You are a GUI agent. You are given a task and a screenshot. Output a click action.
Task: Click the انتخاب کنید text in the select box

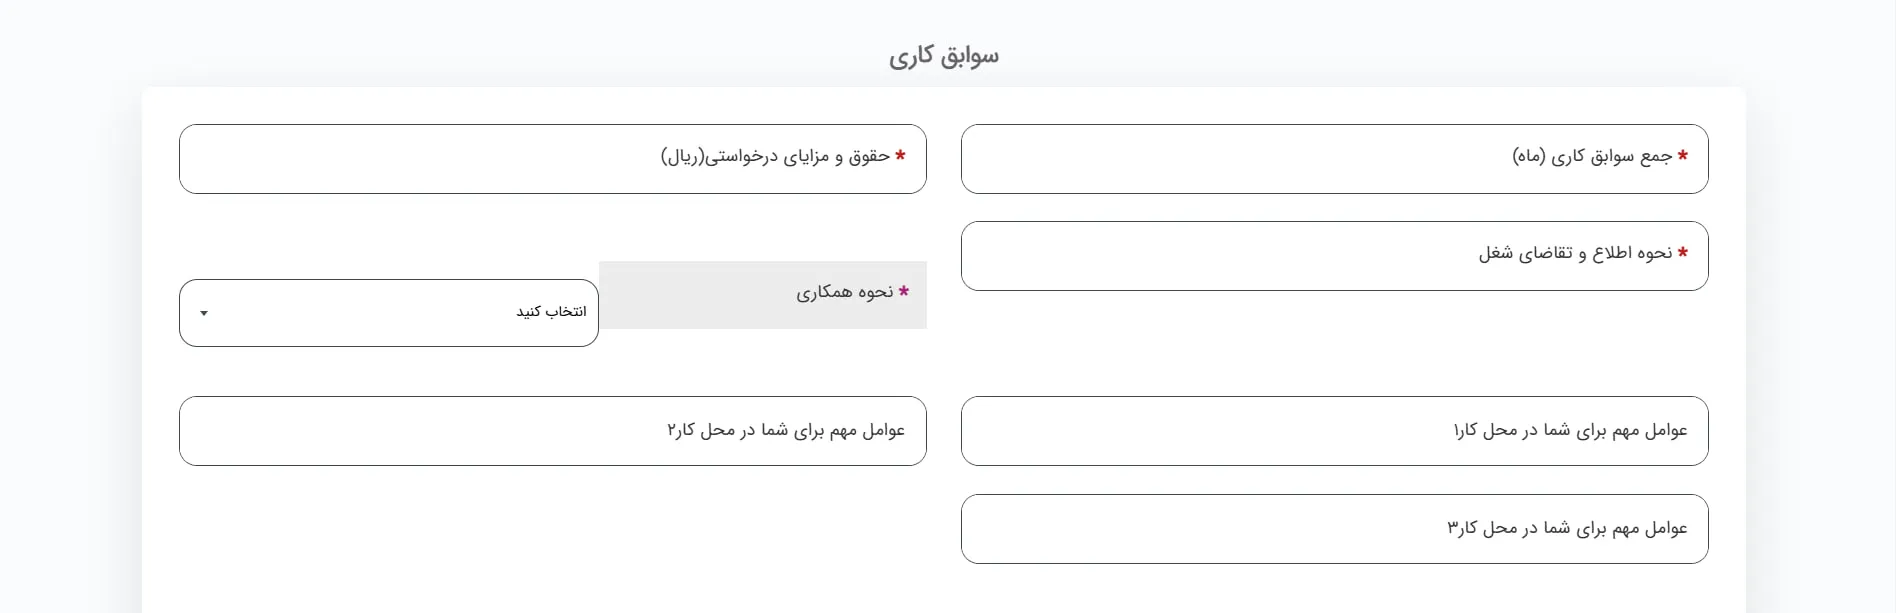(x=551, y=312)
